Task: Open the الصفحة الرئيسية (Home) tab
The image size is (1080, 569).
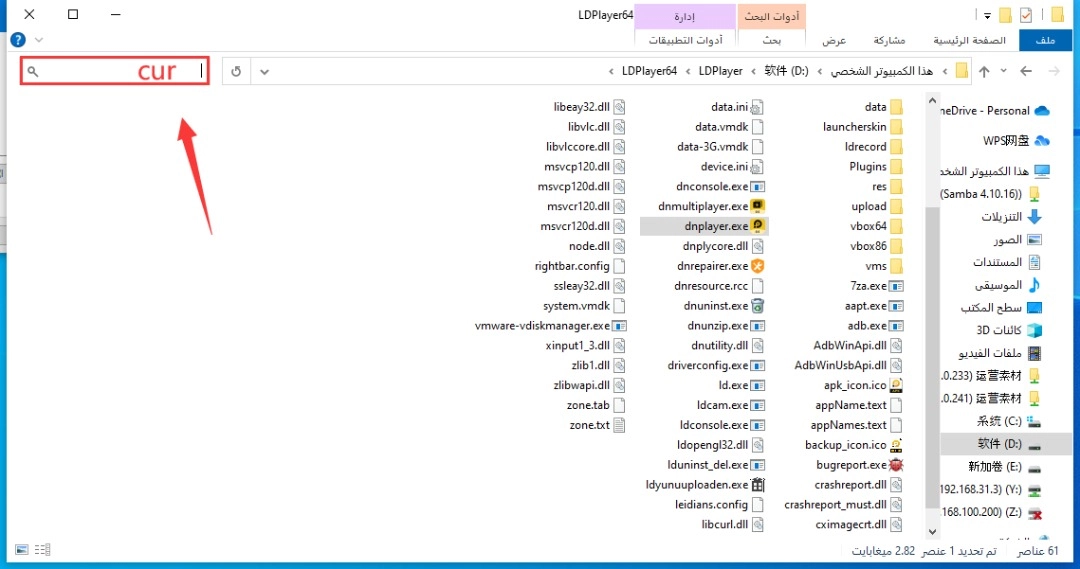Action: tap(969, 40)
